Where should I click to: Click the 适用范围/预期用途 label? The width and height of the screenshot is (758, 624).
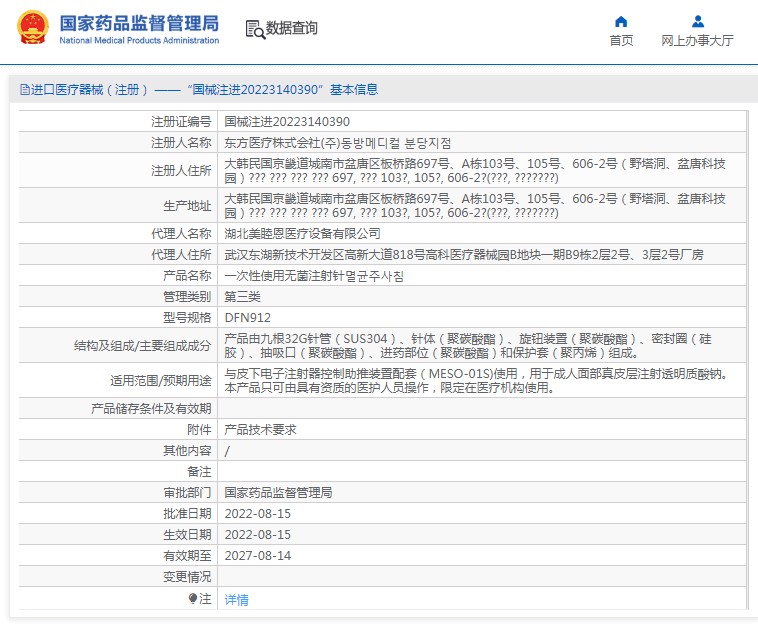point(160,381)
